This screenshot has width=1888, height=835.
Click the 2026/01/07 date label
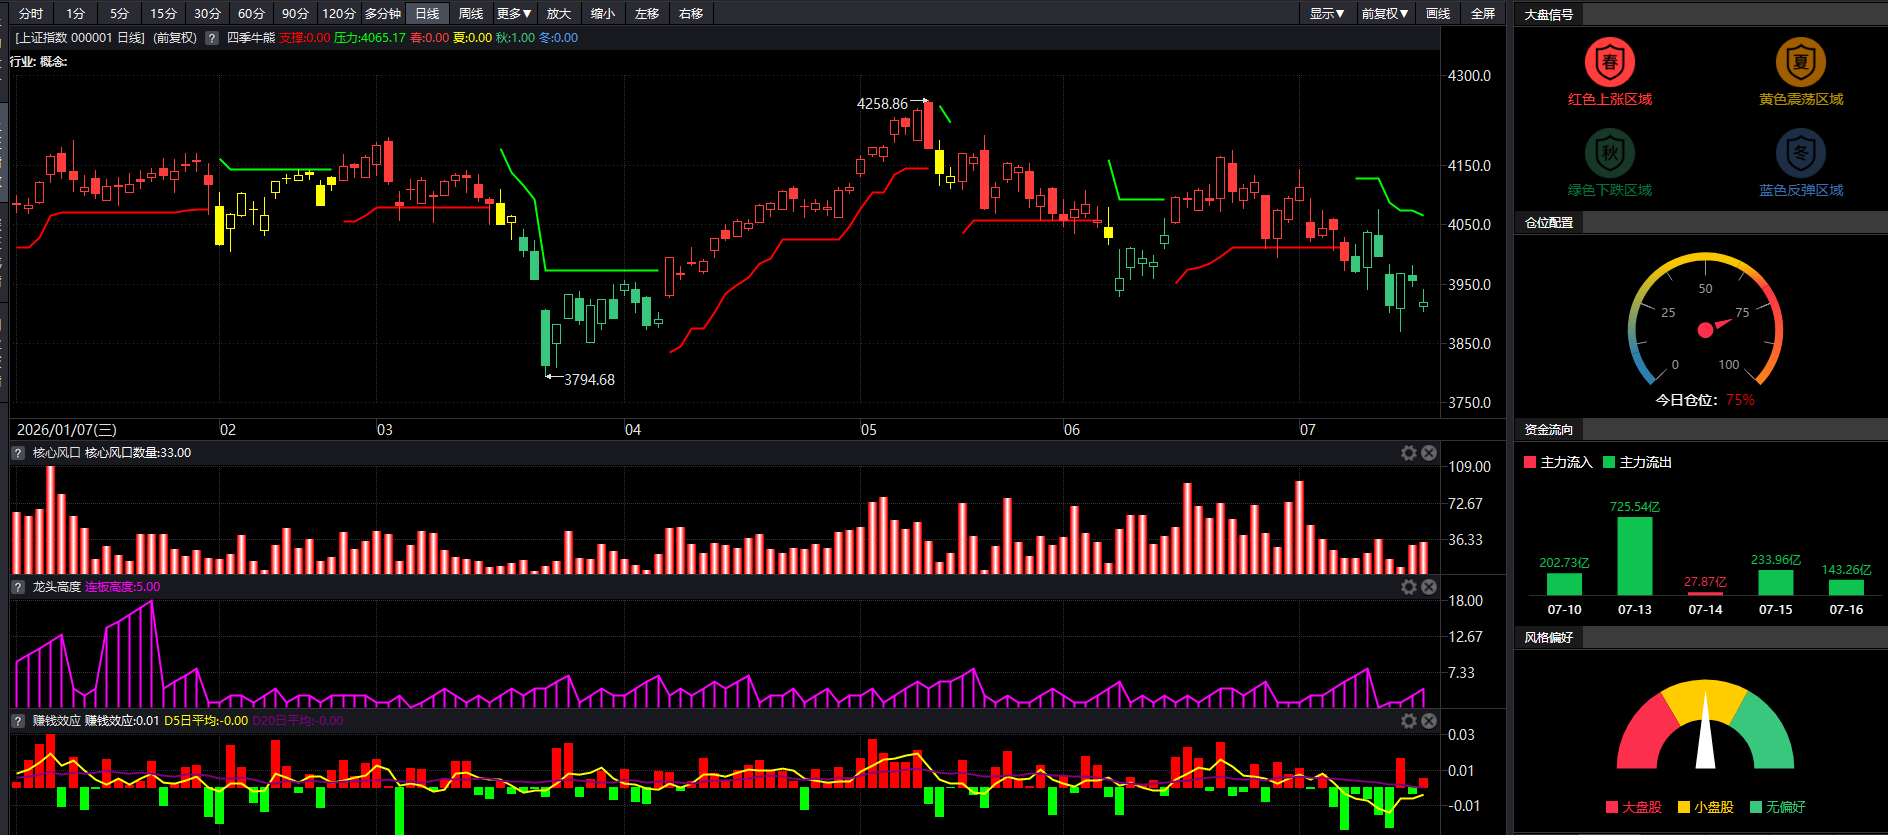click(67, 430)
